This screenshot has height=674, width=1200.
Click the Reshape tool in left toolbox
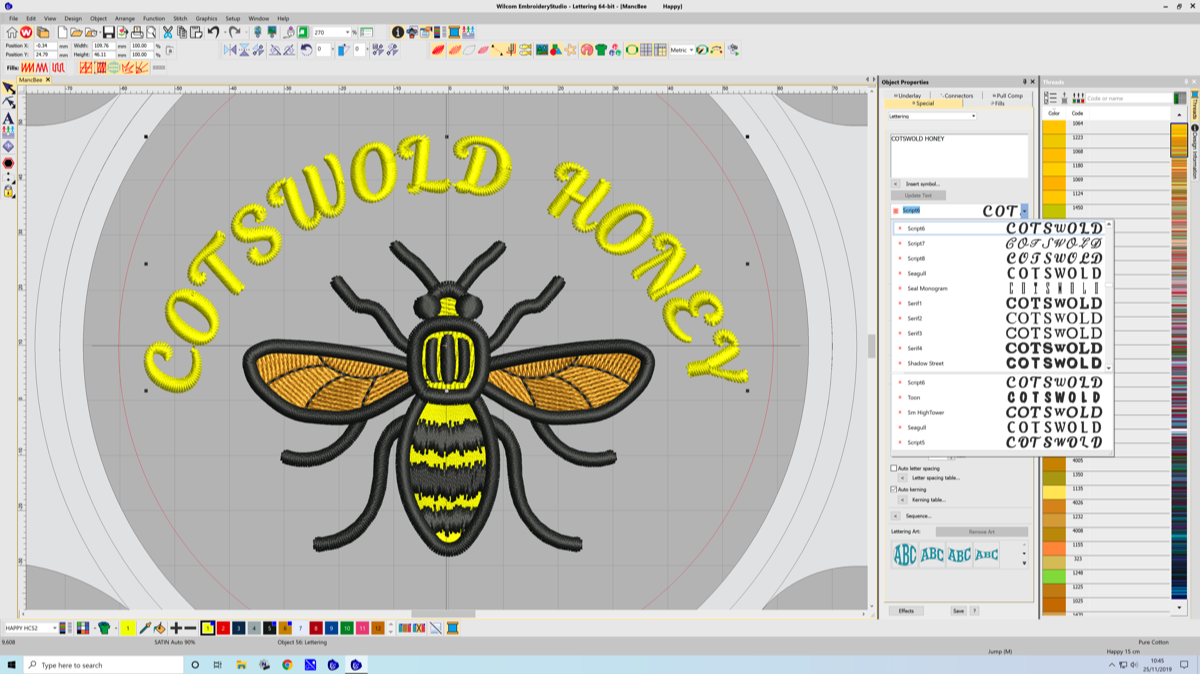(x=8, y=103)
